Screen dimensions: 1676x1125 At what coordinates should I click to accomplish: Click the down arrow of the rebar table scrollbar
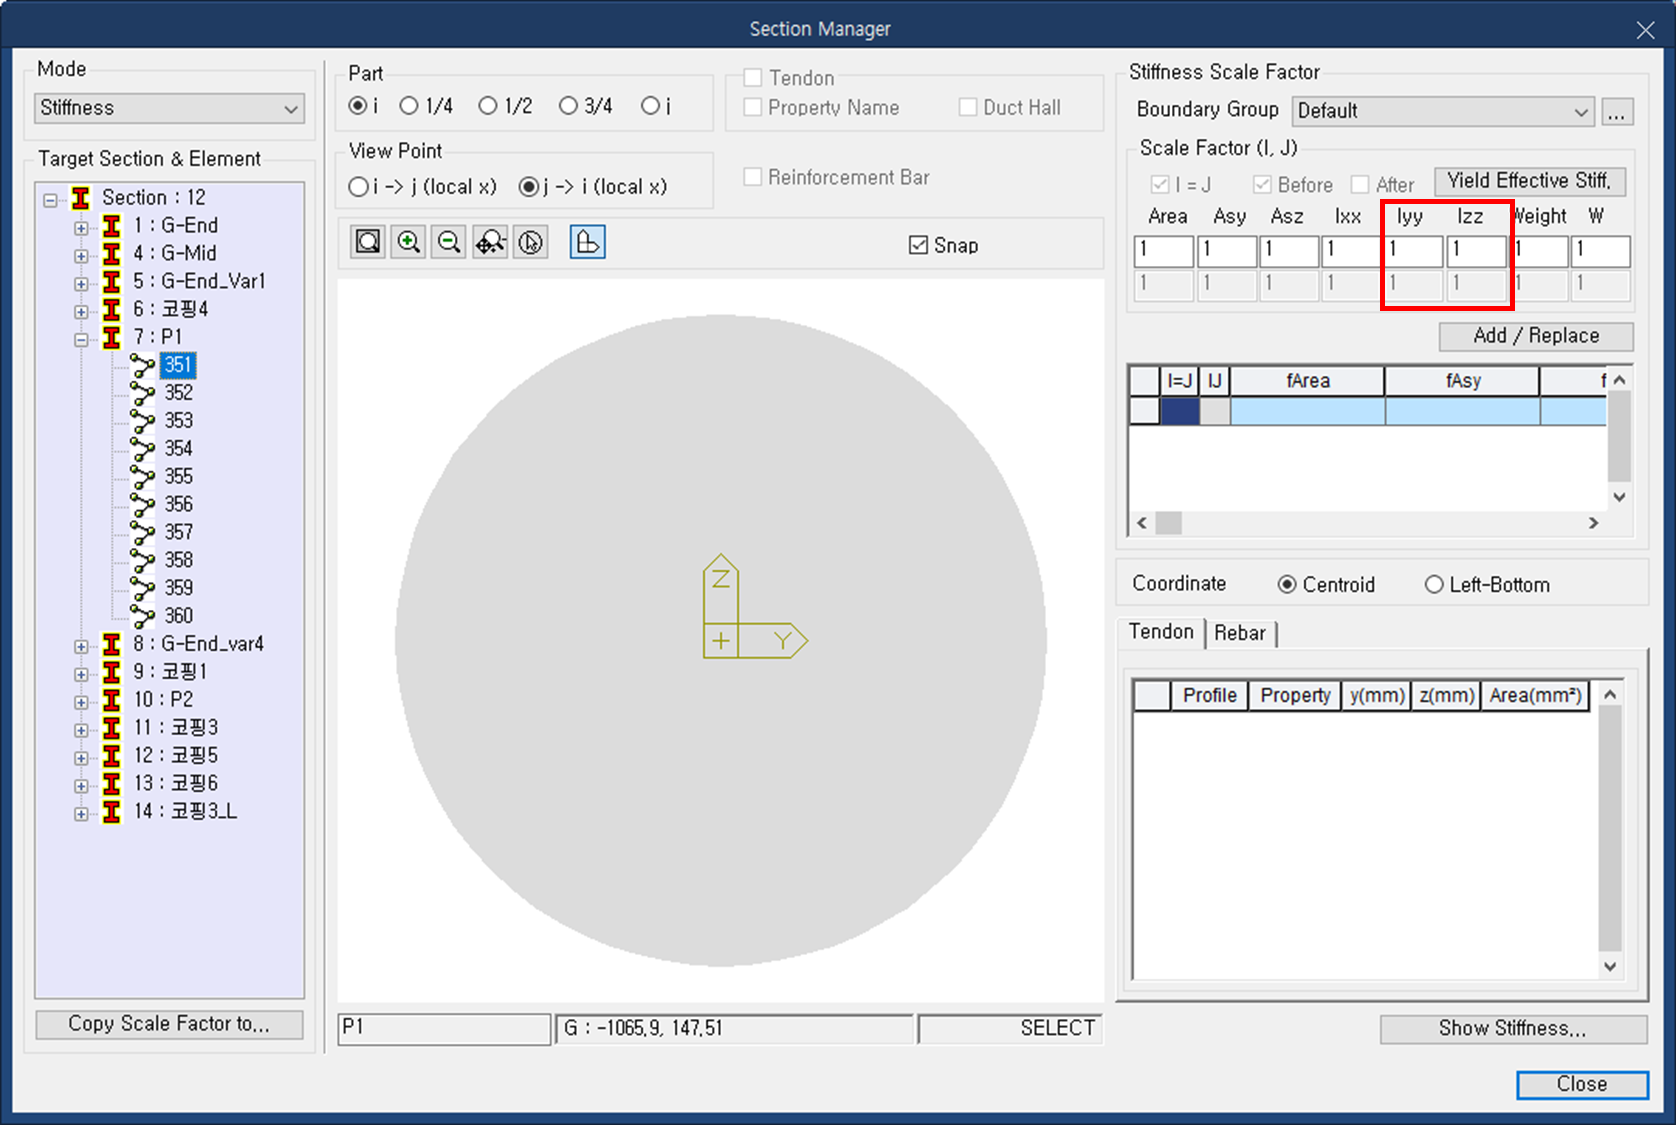(x=1609, y=966)
